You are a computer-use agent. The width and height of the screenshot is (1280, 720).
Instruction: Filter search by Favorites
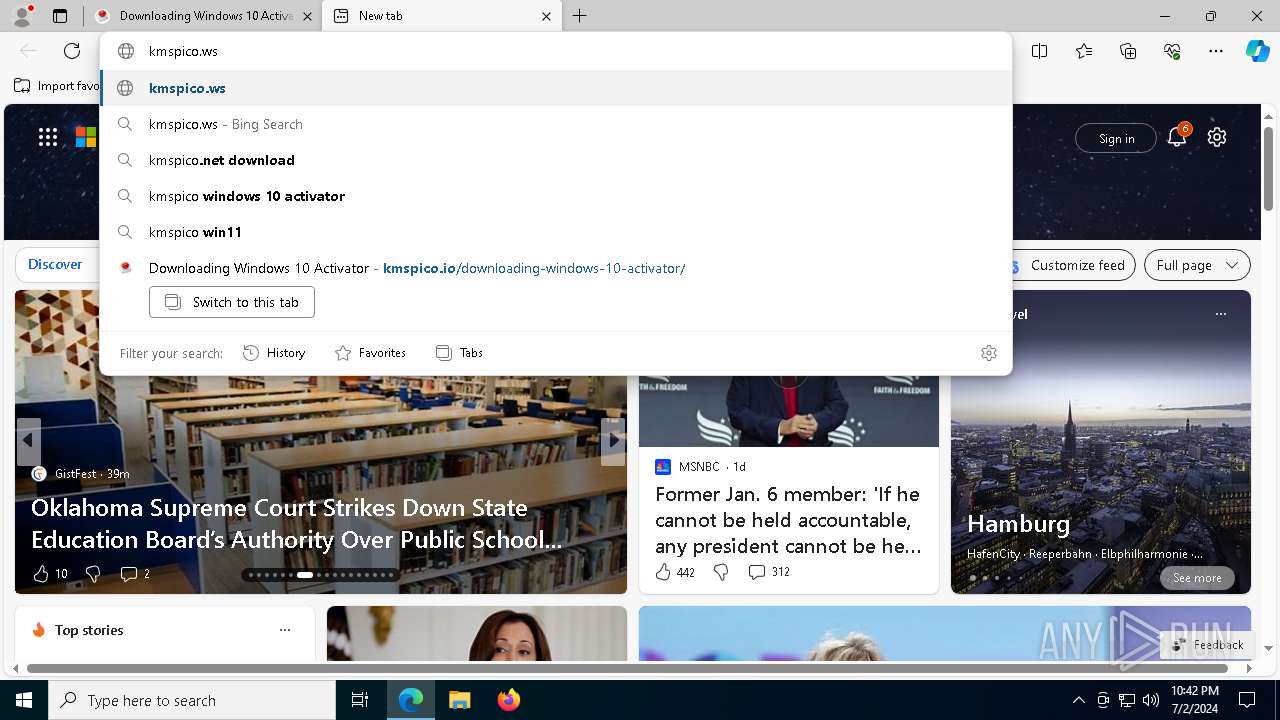[370, 353]
